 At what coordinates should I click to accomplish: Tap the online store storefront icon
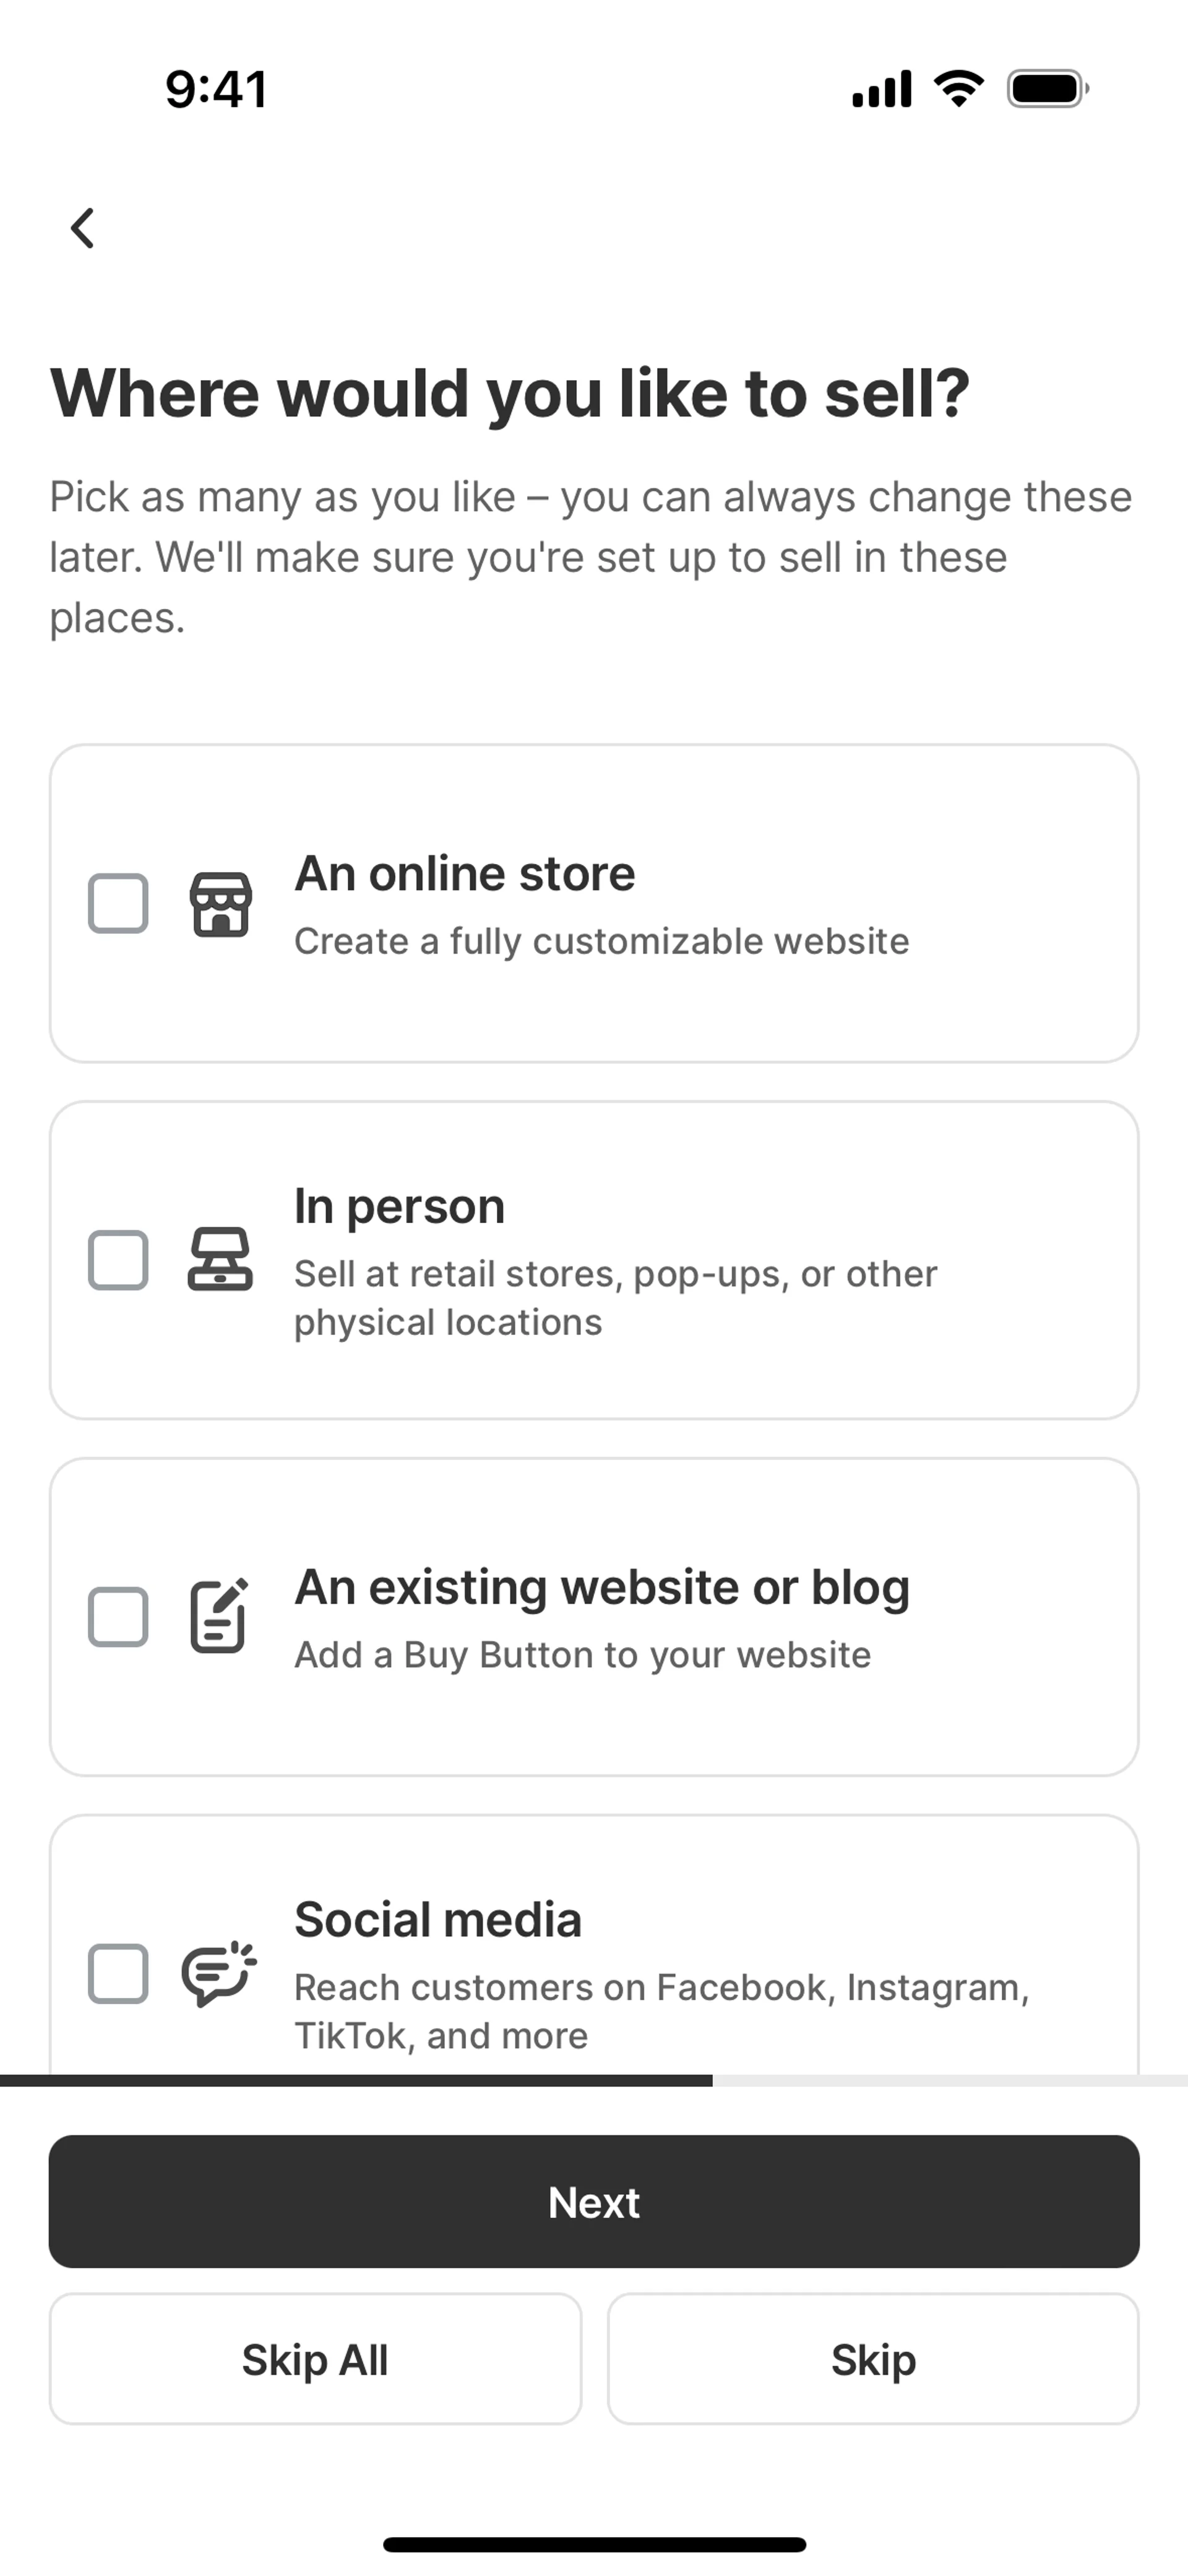[221, 904]
